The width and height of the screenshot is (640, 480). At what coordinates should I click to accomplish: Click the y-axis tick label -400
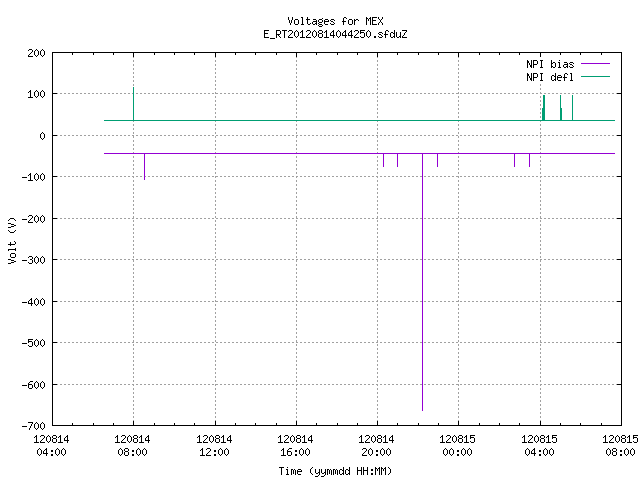pyautogui.click(x=33, y=302)
